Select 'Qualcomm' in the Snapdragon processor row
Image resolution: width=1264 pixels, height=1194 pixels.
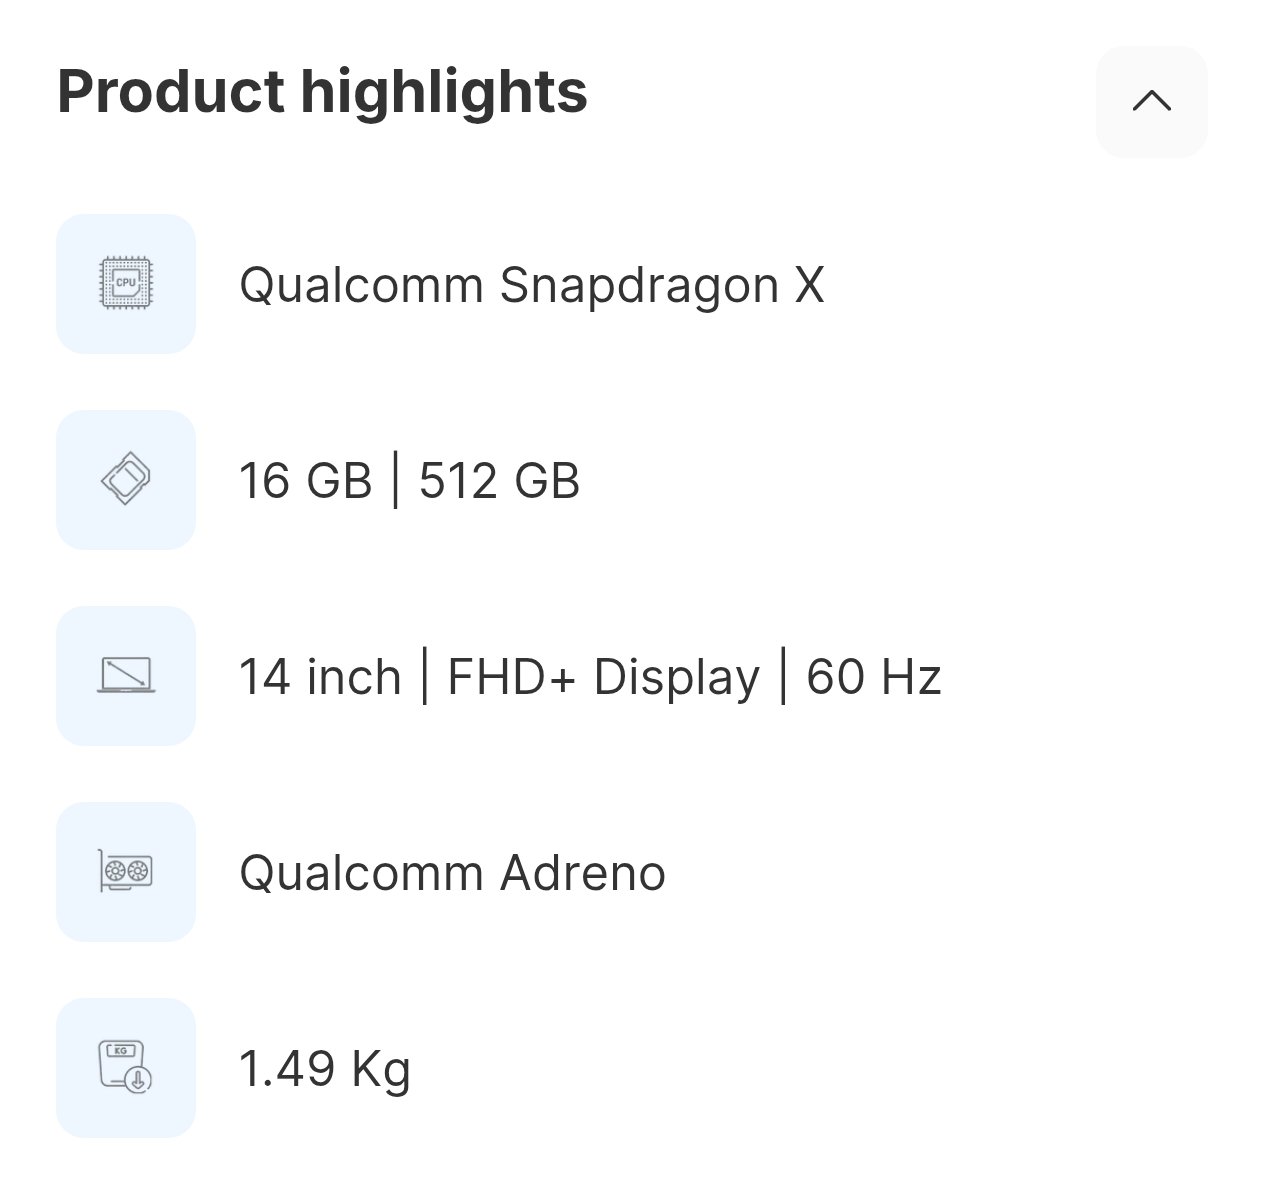pos(361,286)
